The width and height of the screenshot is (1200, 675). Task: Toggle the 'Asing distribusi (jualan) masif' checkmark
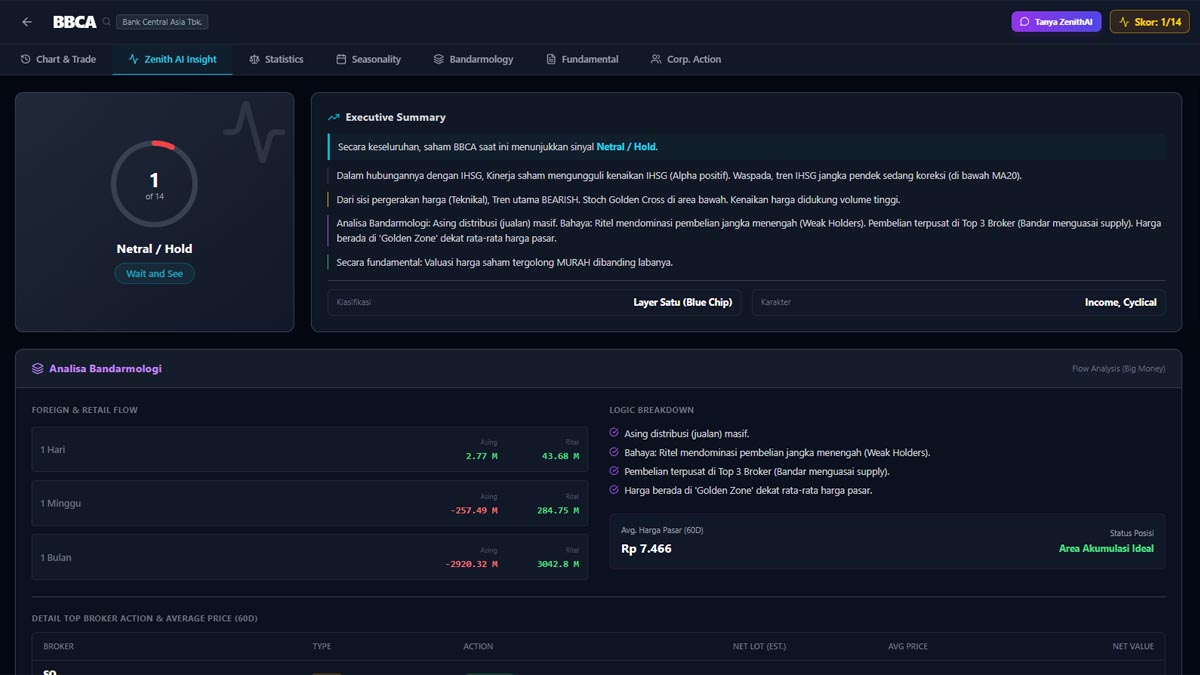pyautogui.click(x=614, y=433)
